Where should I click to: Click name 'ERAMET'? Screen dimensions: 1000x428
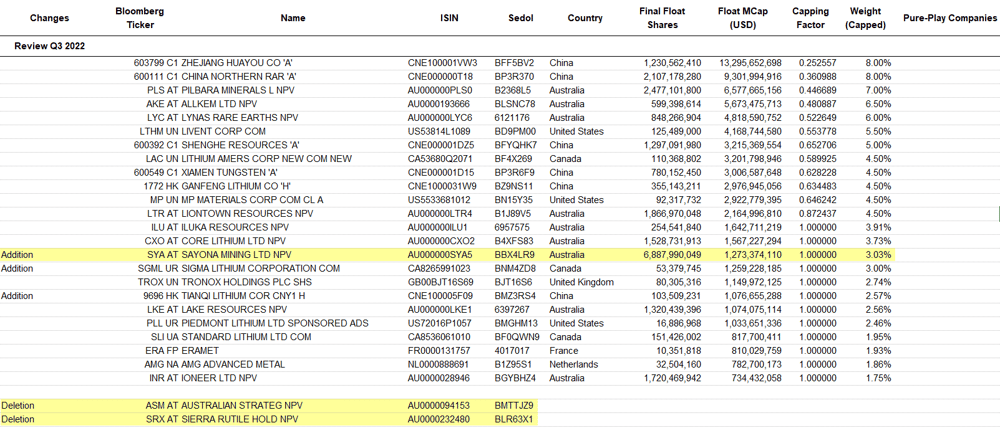pos(200,351)
